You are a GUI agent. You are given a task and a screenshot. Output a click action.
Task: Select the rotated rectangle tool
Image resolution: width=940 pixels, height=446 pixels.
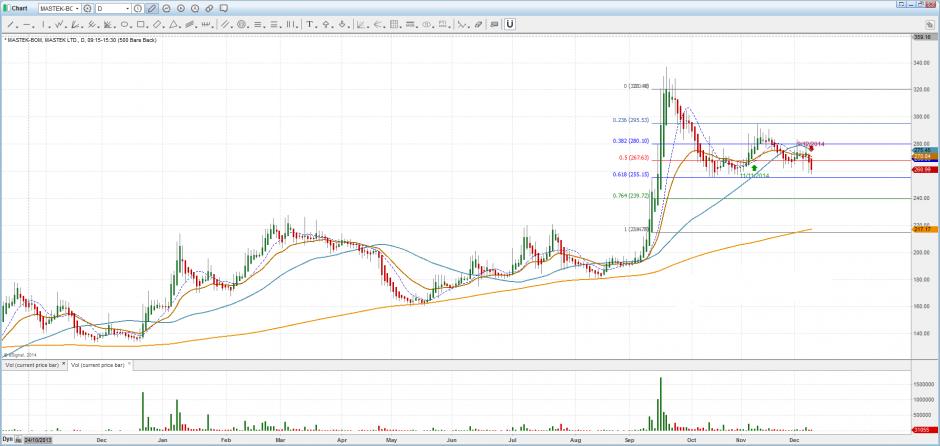pos(157,25)
